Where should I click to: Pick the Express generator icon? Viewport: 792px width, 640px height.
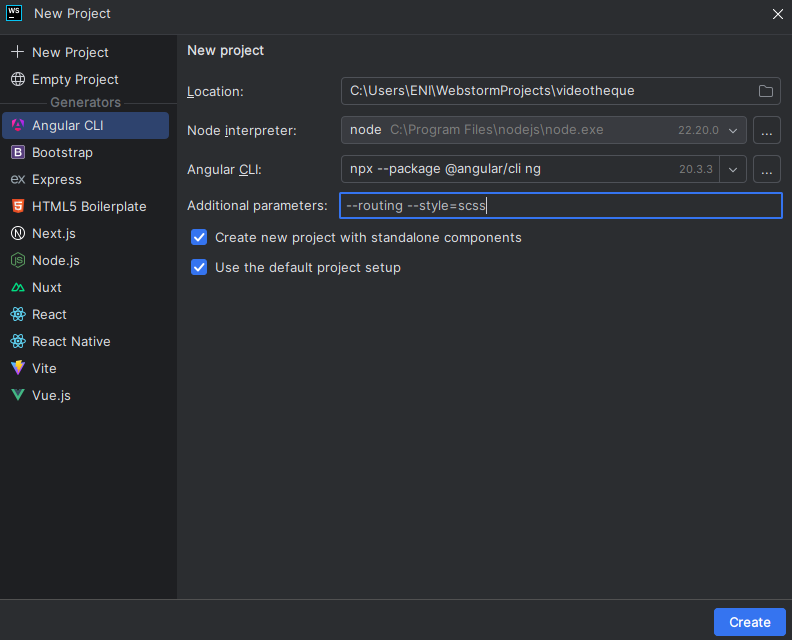point(17,180)
